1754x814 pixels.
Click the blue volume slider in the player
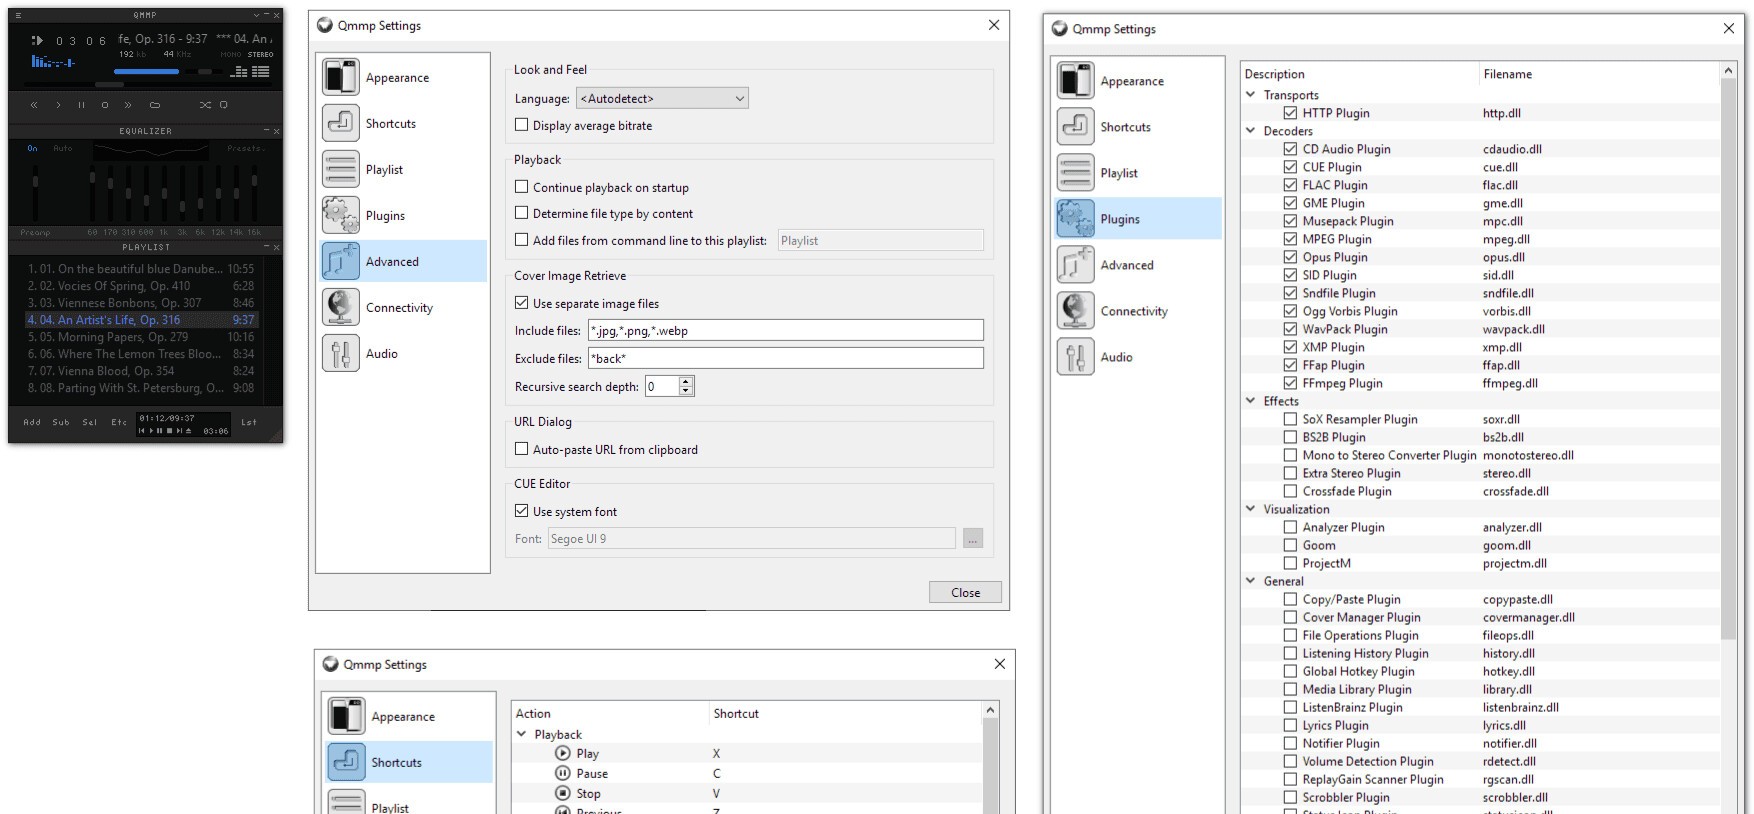coord(146,72)
